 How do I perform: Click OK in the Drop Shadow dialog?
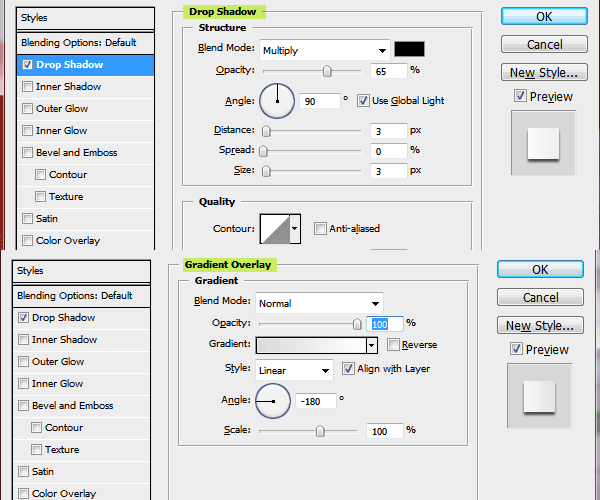tap(543, 17)
